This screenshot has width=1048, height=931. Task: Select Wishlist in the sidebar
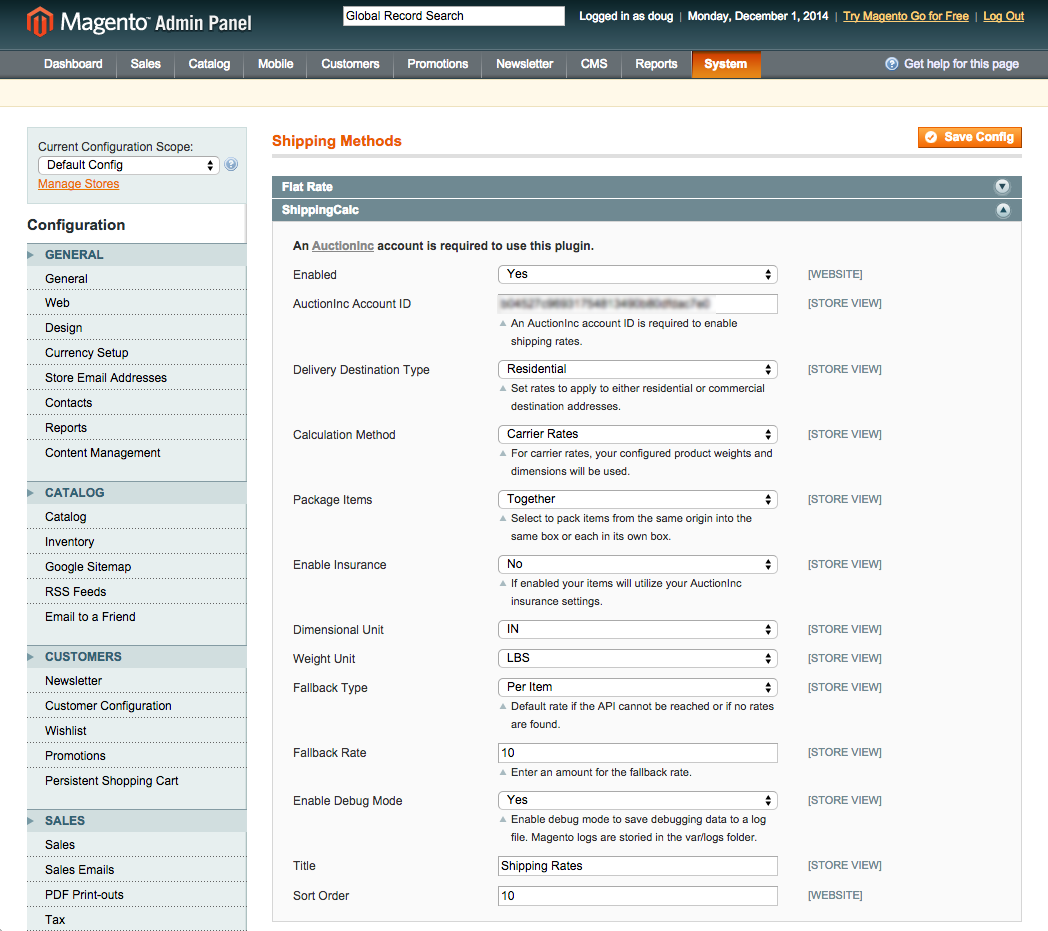click(x=136, y=731)
